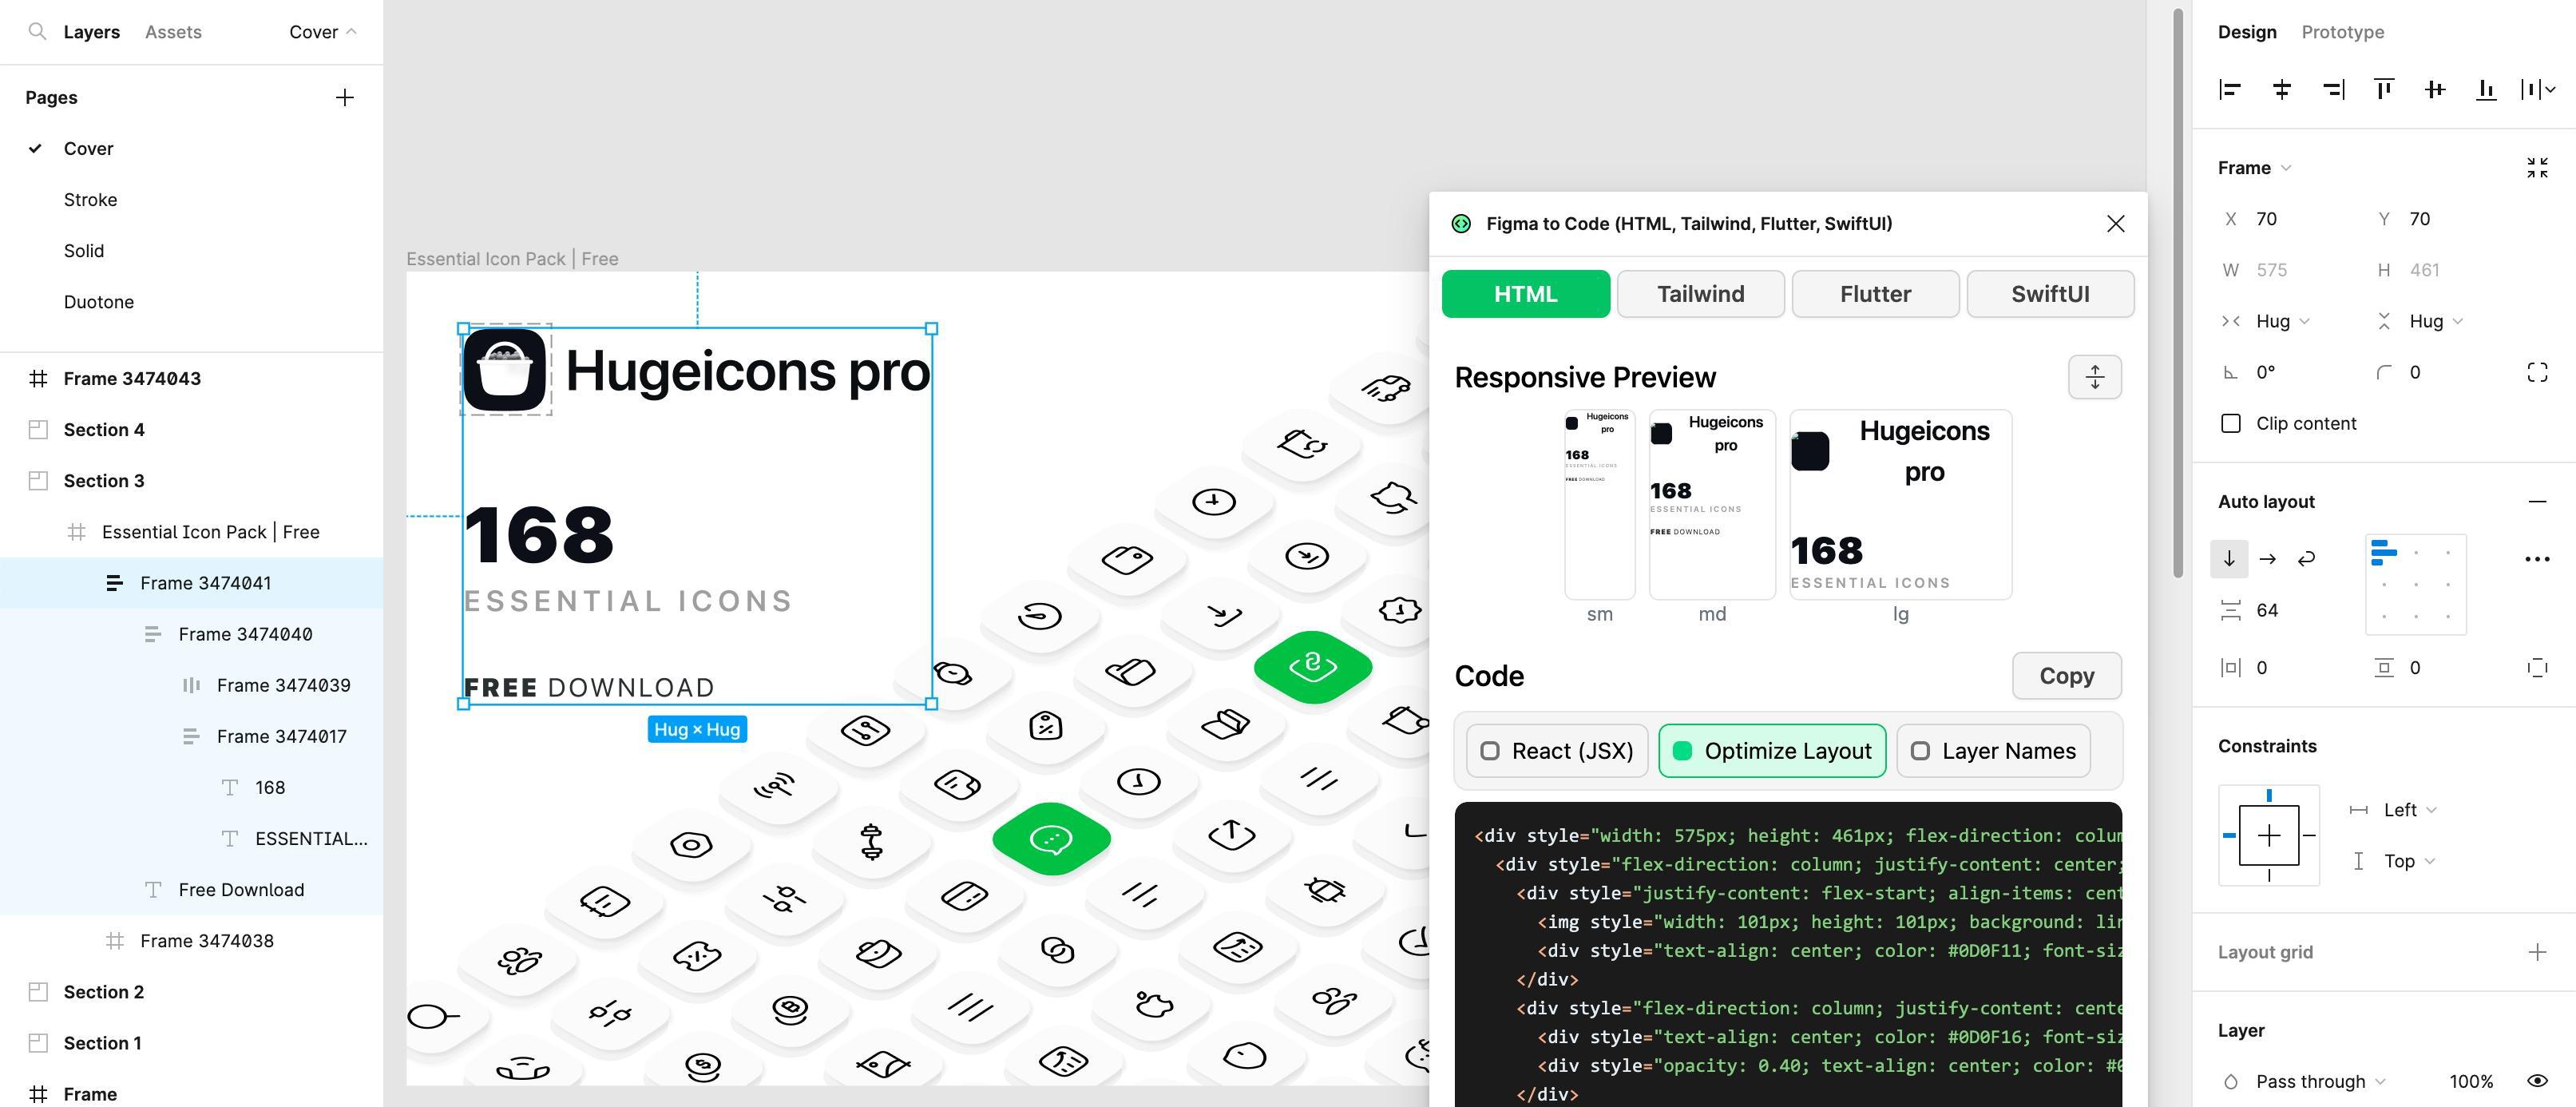Click the Copy code button

pyautogui.click(x=2067, y=675)
